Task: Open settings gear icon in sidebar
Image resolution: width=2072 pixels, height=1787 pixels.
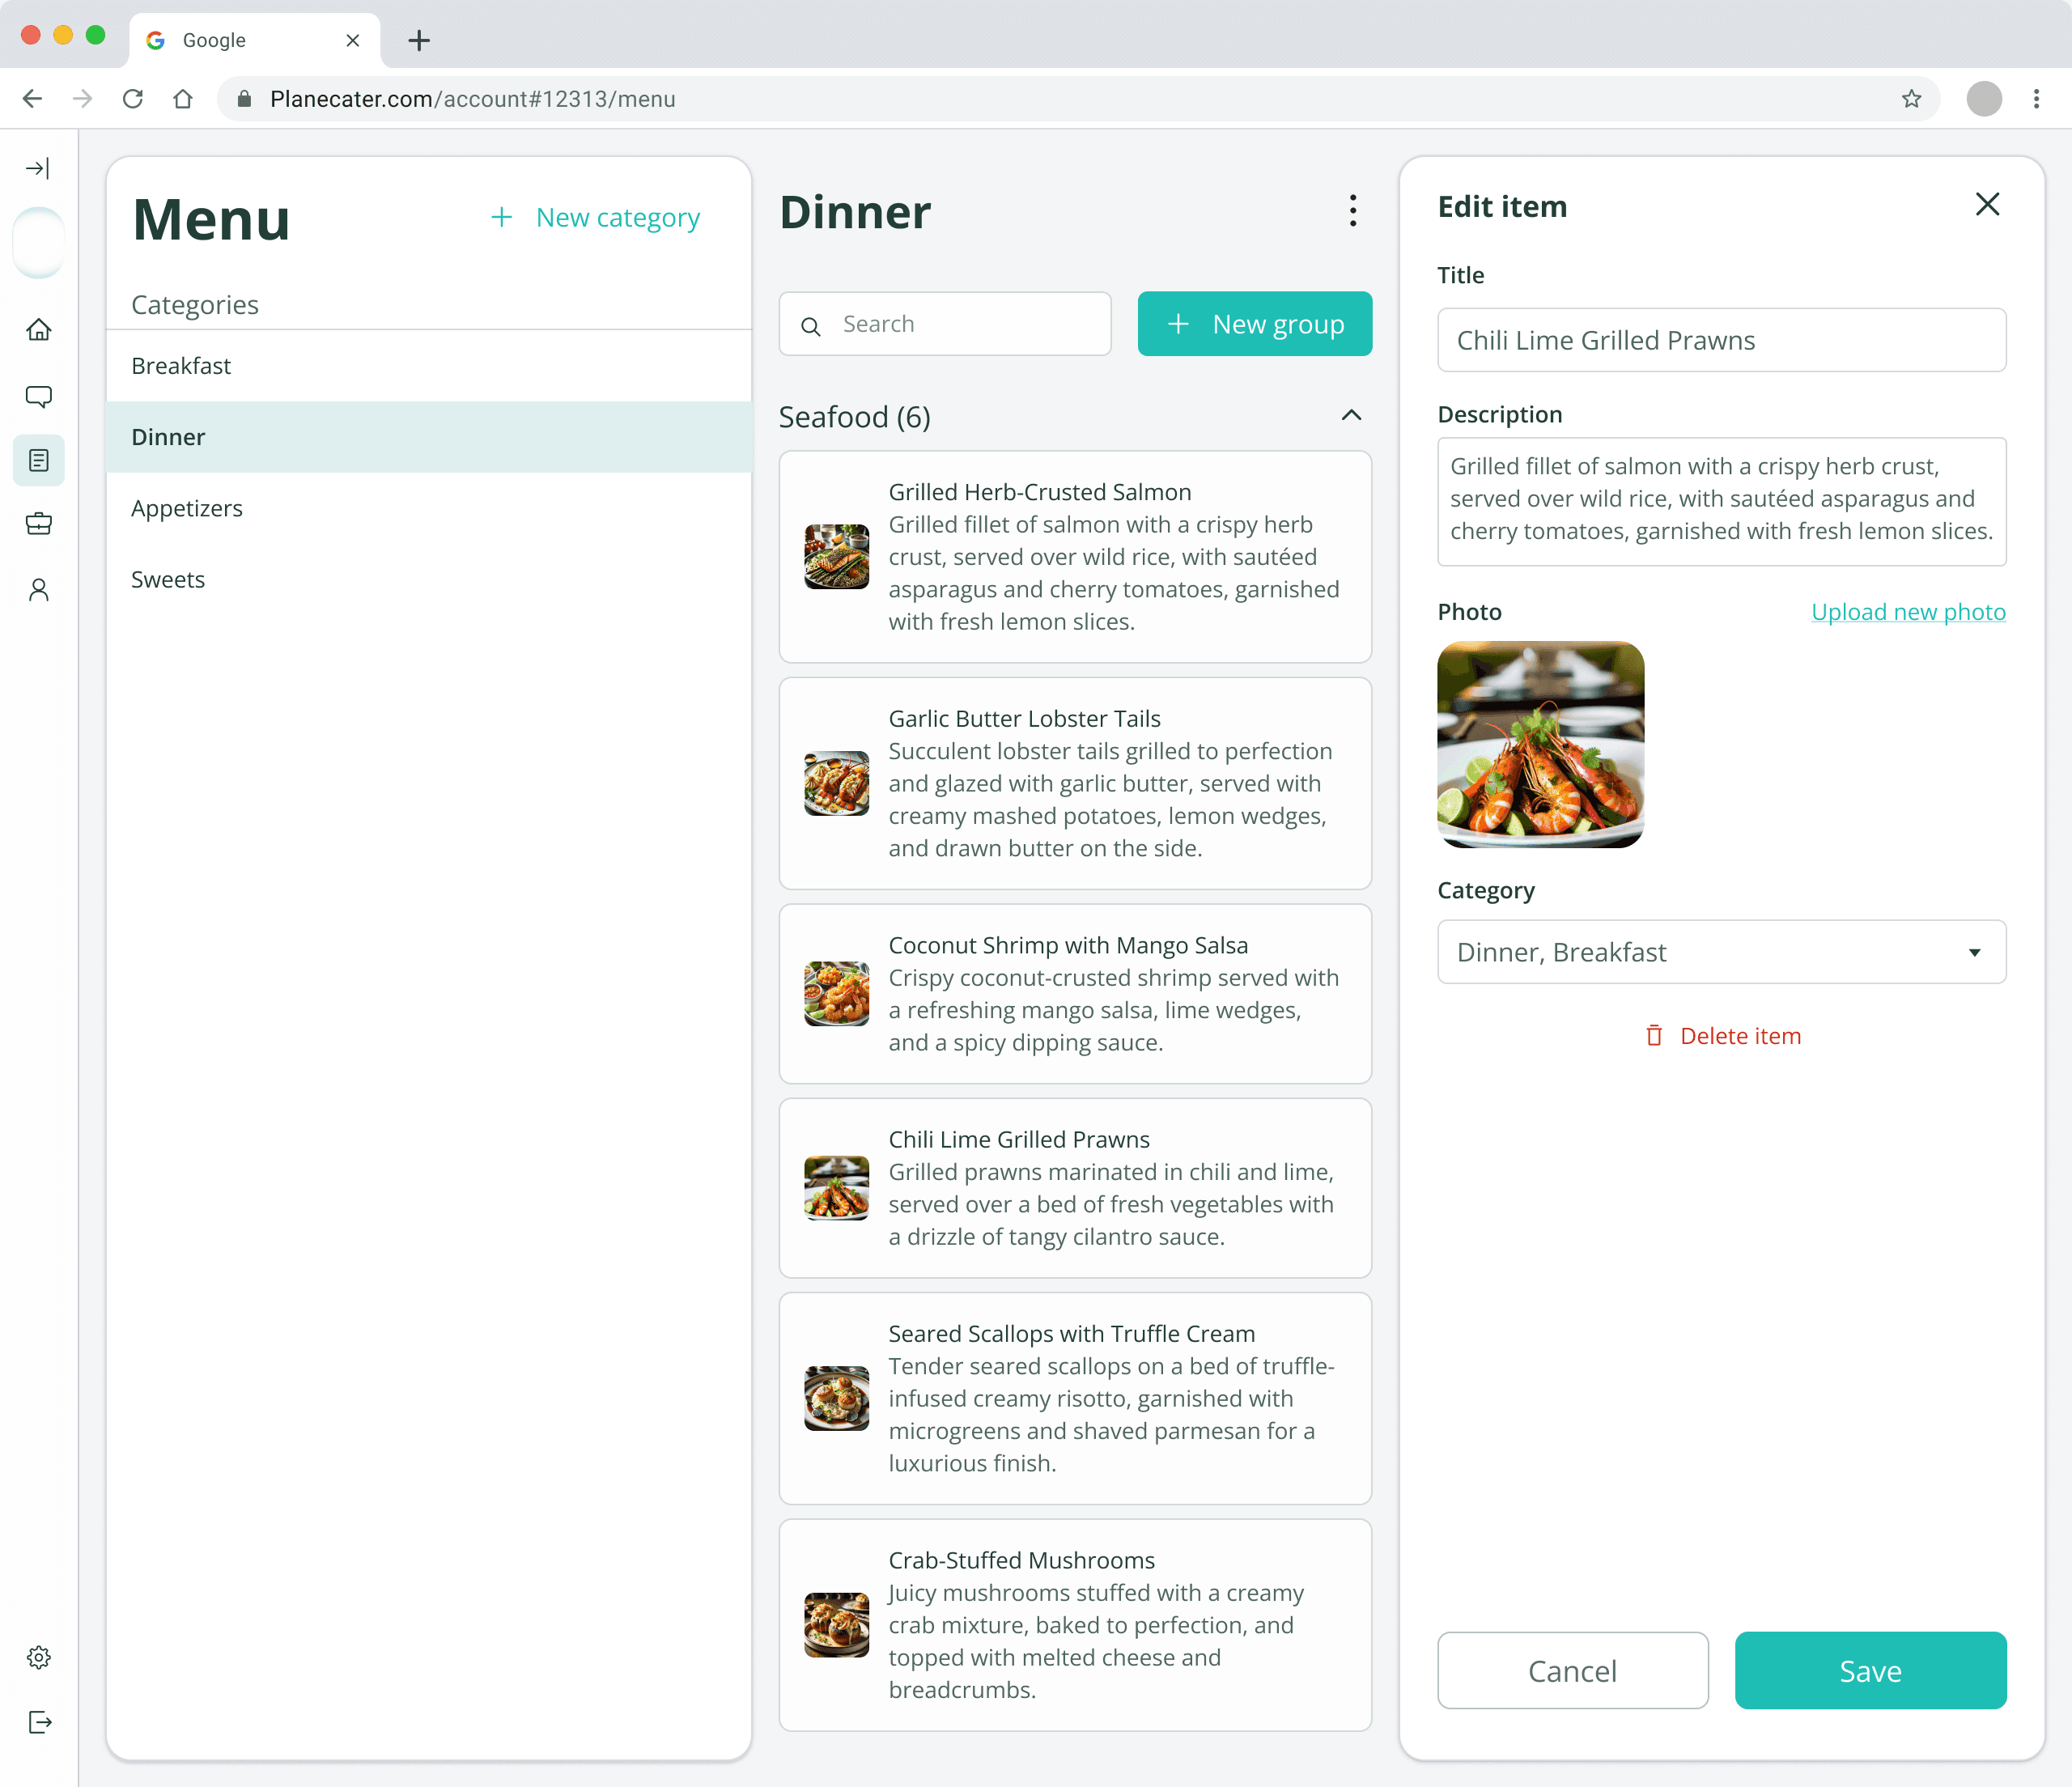Action: click(x=38, y=1657)
